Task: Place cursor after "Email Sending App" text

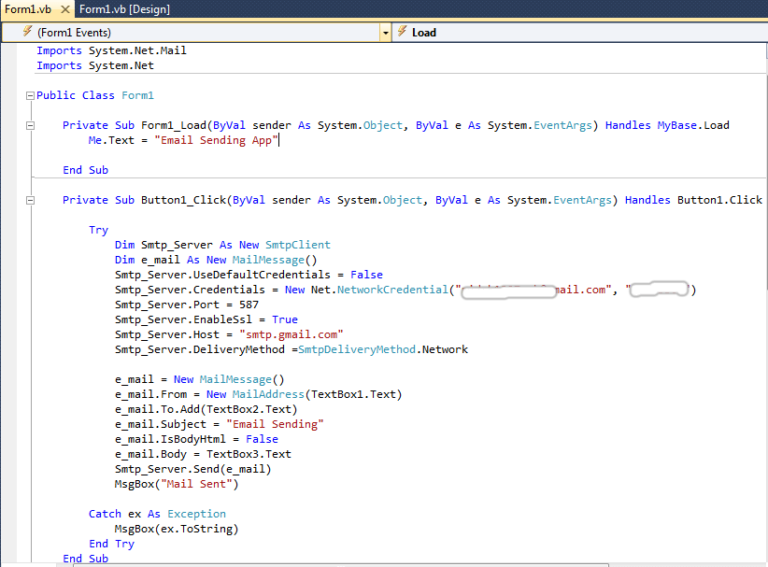Action: pos(279,141)
